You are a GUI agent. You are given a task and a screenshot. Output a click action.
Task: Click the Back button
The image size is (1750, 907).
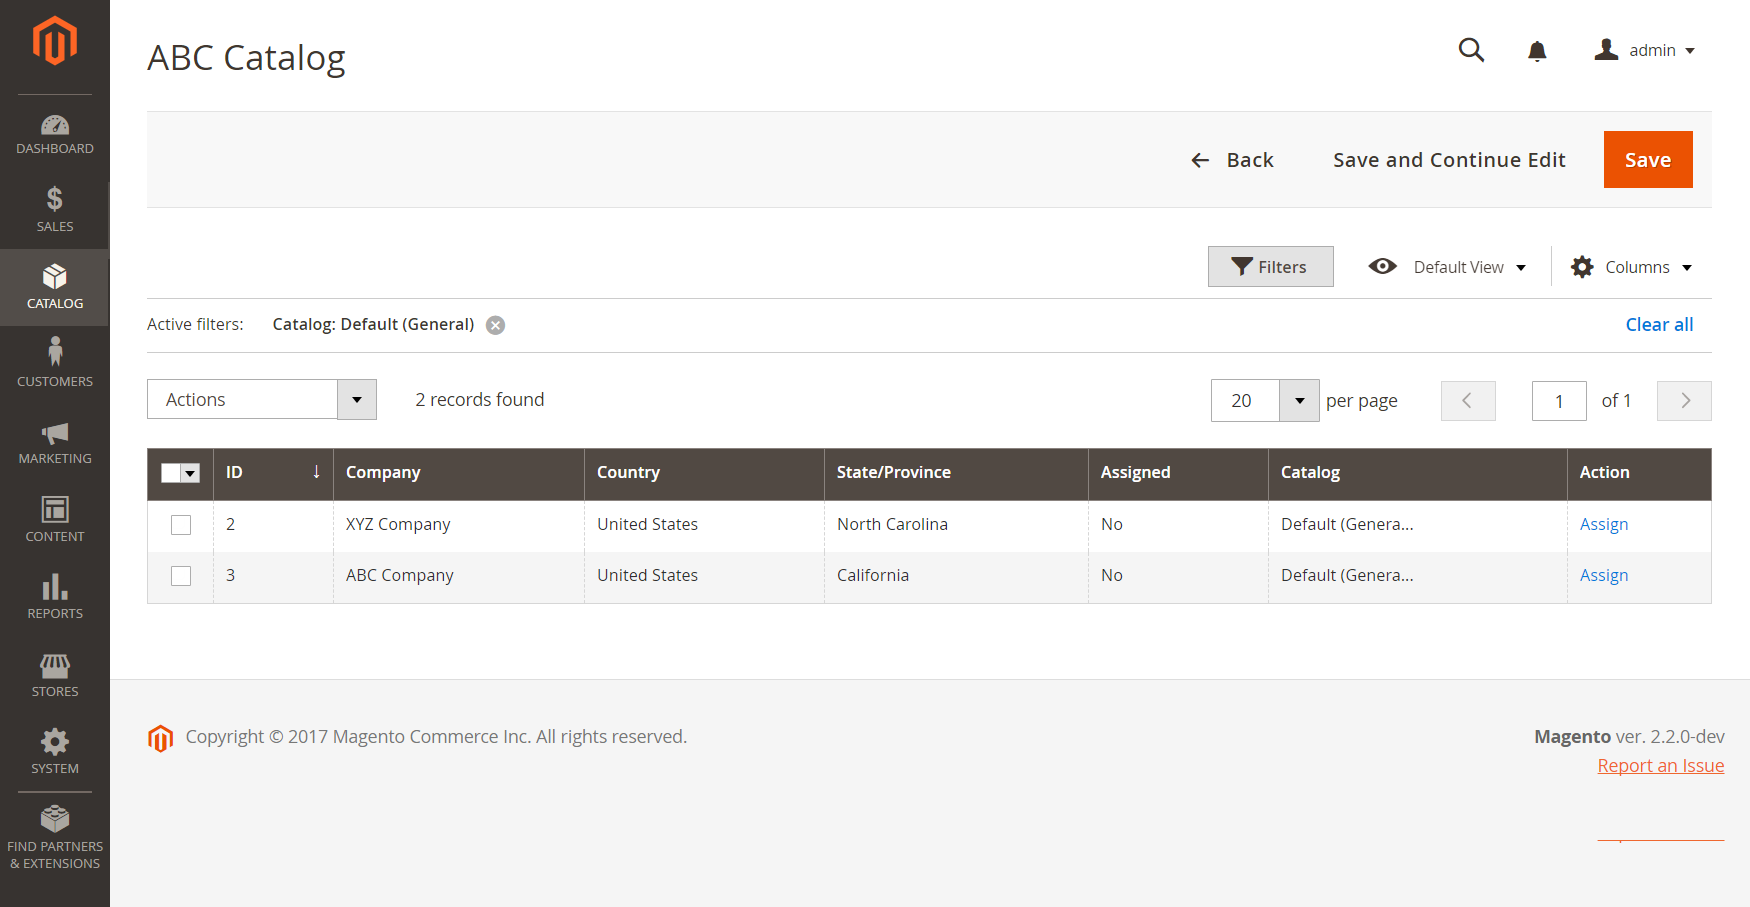1232,160
